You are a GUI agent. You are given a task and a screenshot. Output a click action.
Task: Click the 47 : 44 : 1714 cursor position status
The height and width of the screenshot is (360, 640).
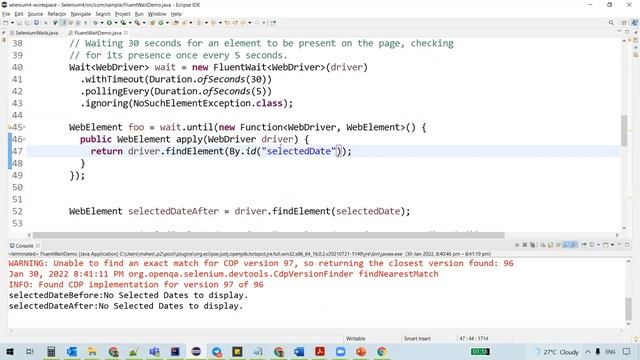(x=473, y=338)
